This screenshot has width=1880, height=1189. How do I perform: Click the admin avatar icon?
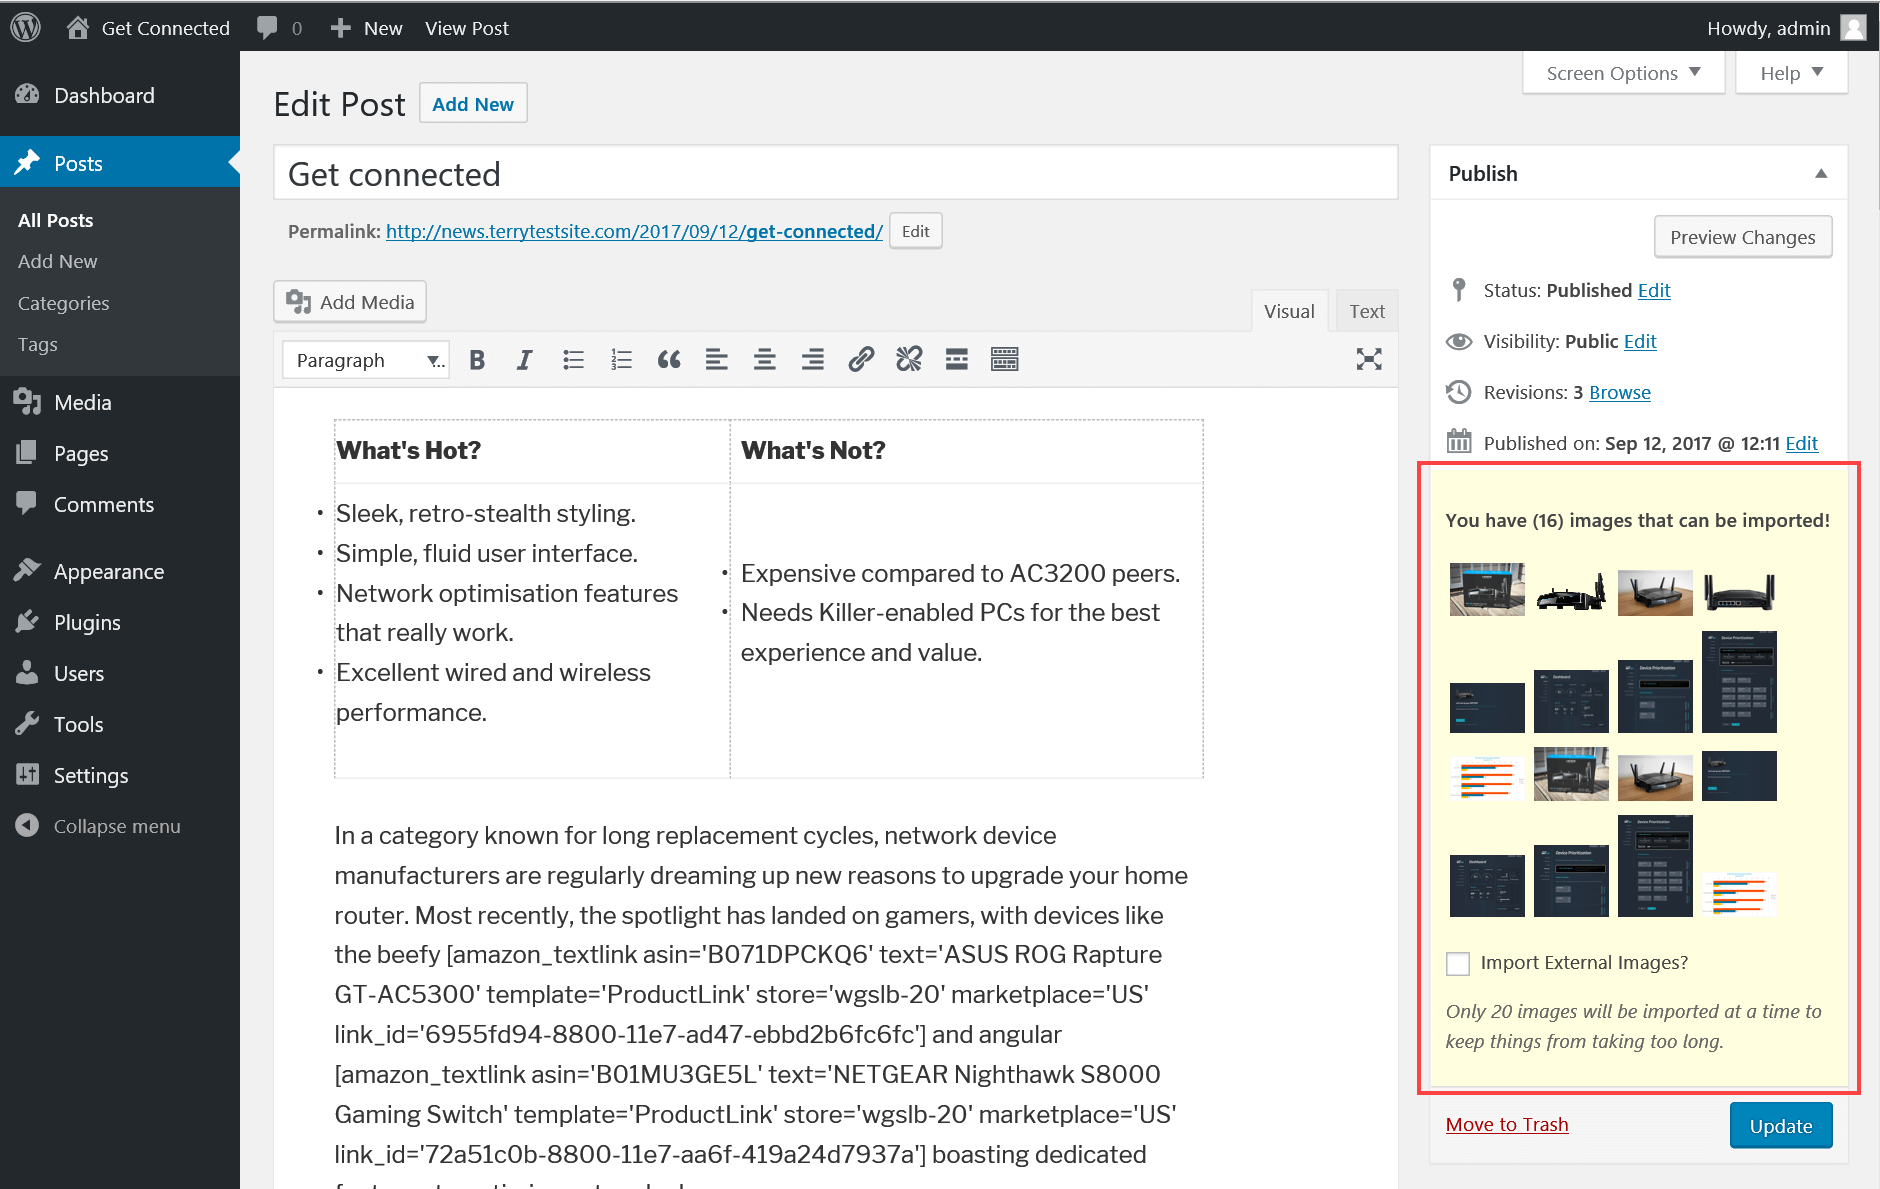(1853, 27)
